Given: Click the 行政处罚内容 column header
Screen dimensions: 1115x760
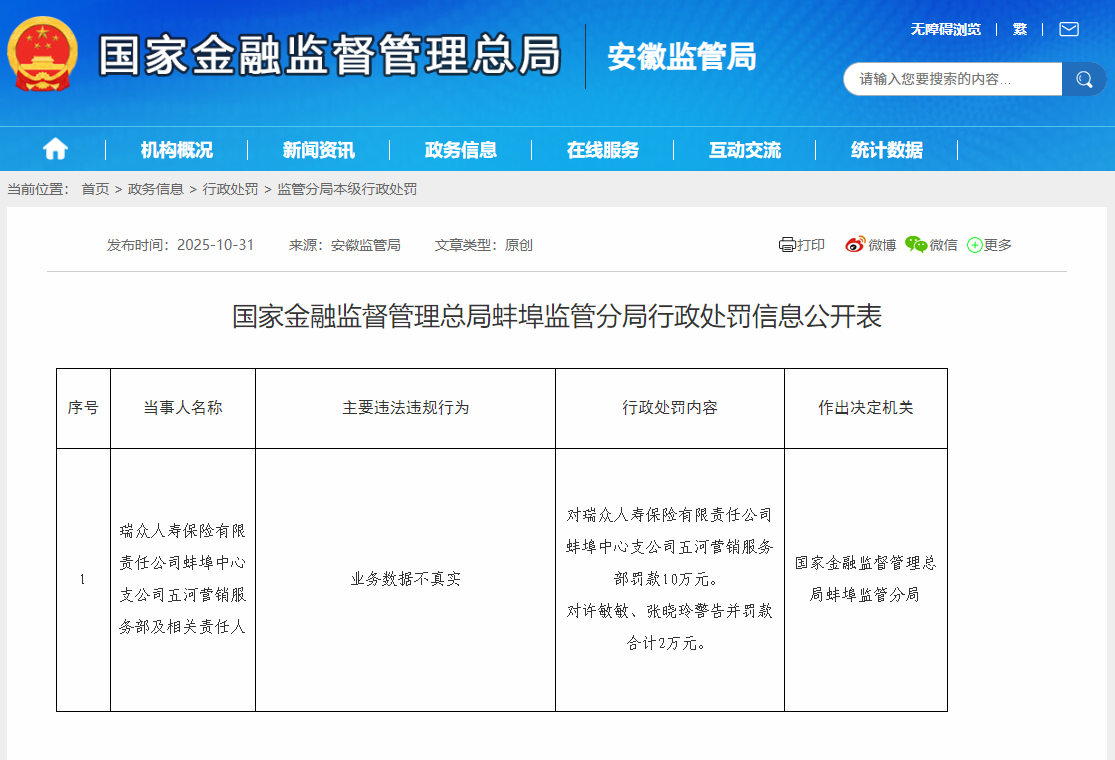Looking at the screenshot, I should 670,407.
